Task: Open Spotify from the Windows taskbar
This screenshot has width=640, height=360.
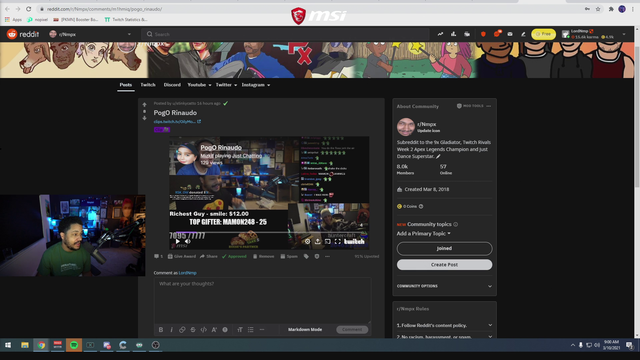Action: [74, 345]
